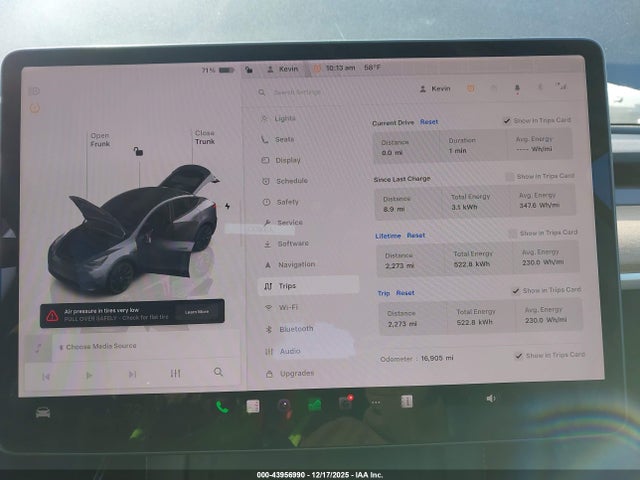
Task: Open the Wi-Fi settings menu
Action: point(282,307)
